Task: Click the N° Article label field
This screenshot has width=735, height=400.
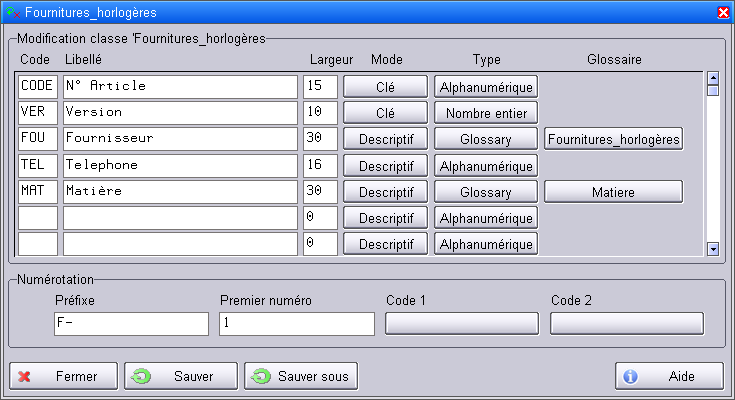Action: tap(180, 87)
